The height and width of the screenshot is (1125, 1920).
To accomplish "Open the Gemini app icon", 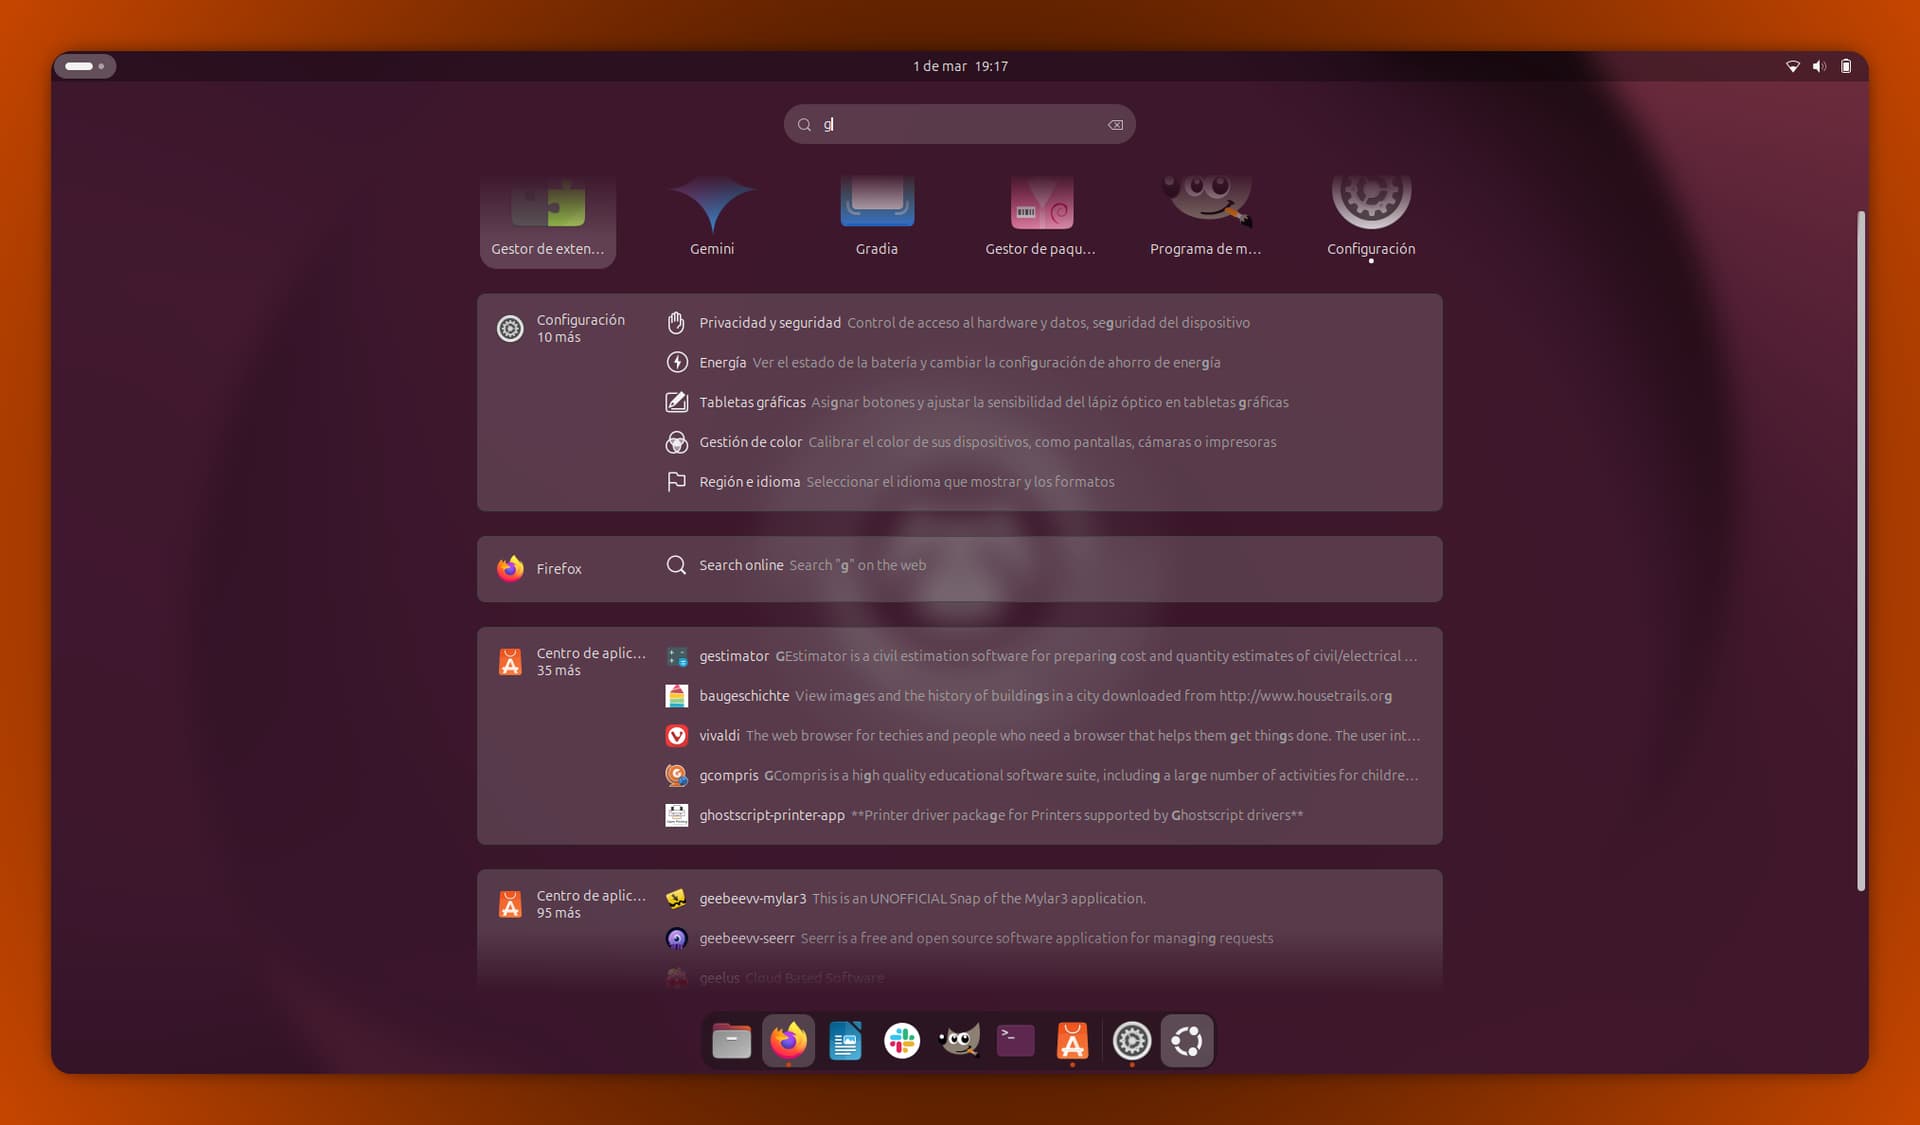I will pos(712,217).
